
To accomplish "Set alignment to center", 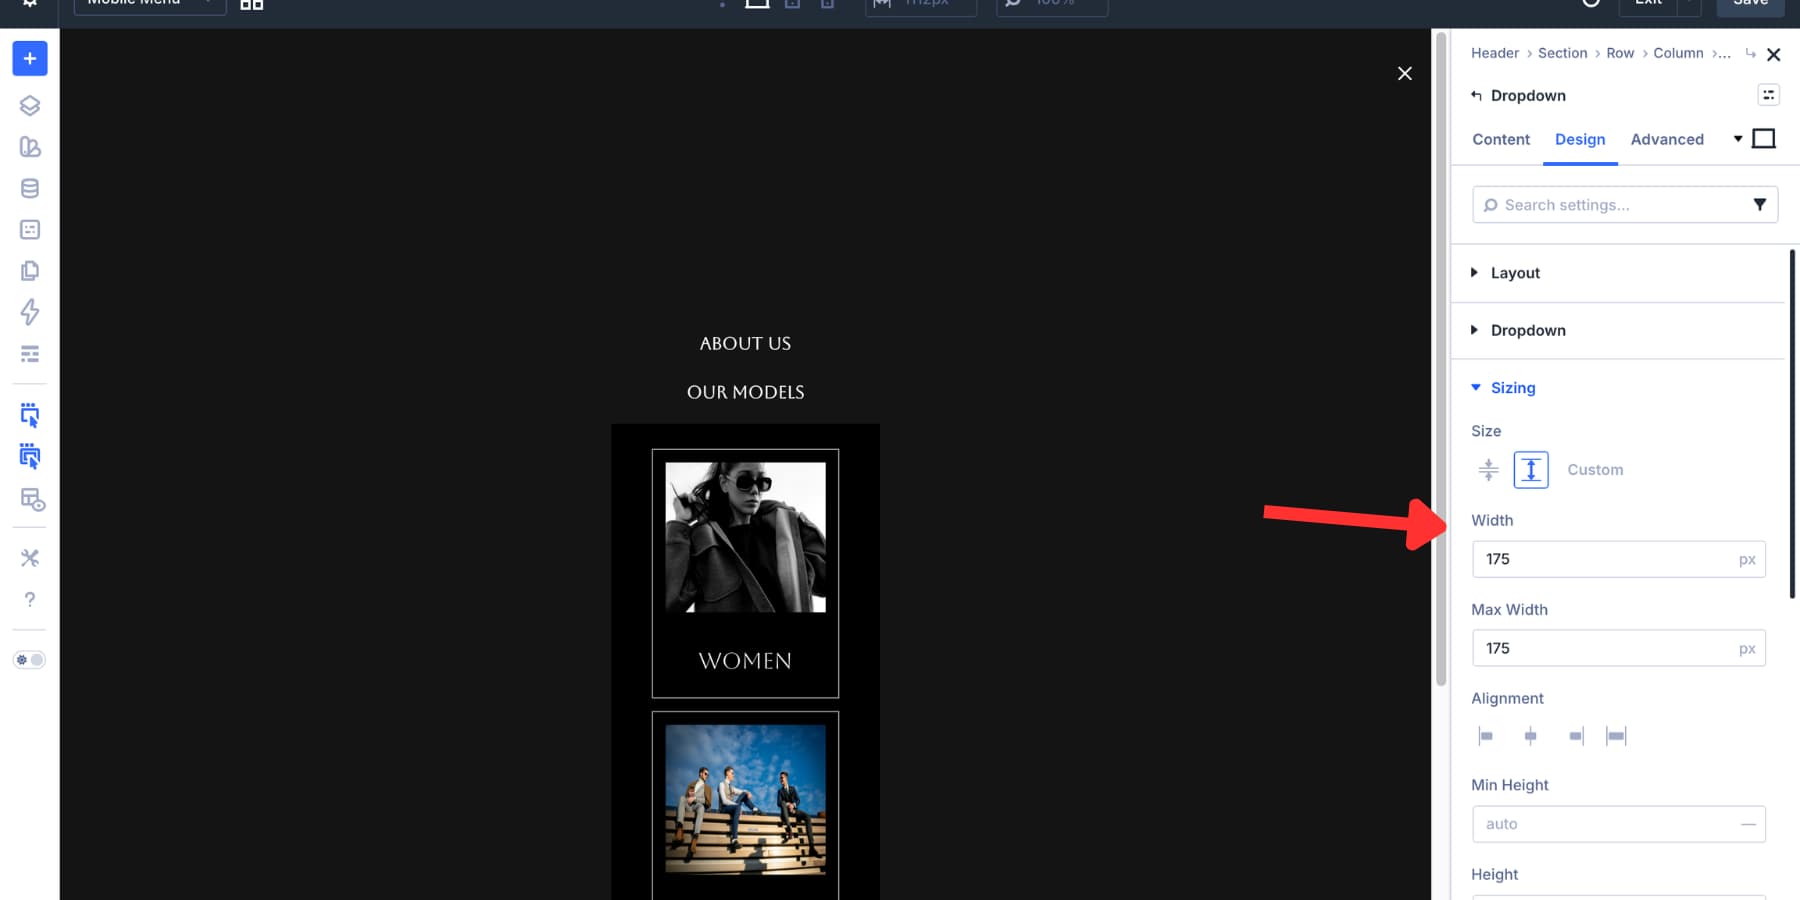I will [1530, 736].
